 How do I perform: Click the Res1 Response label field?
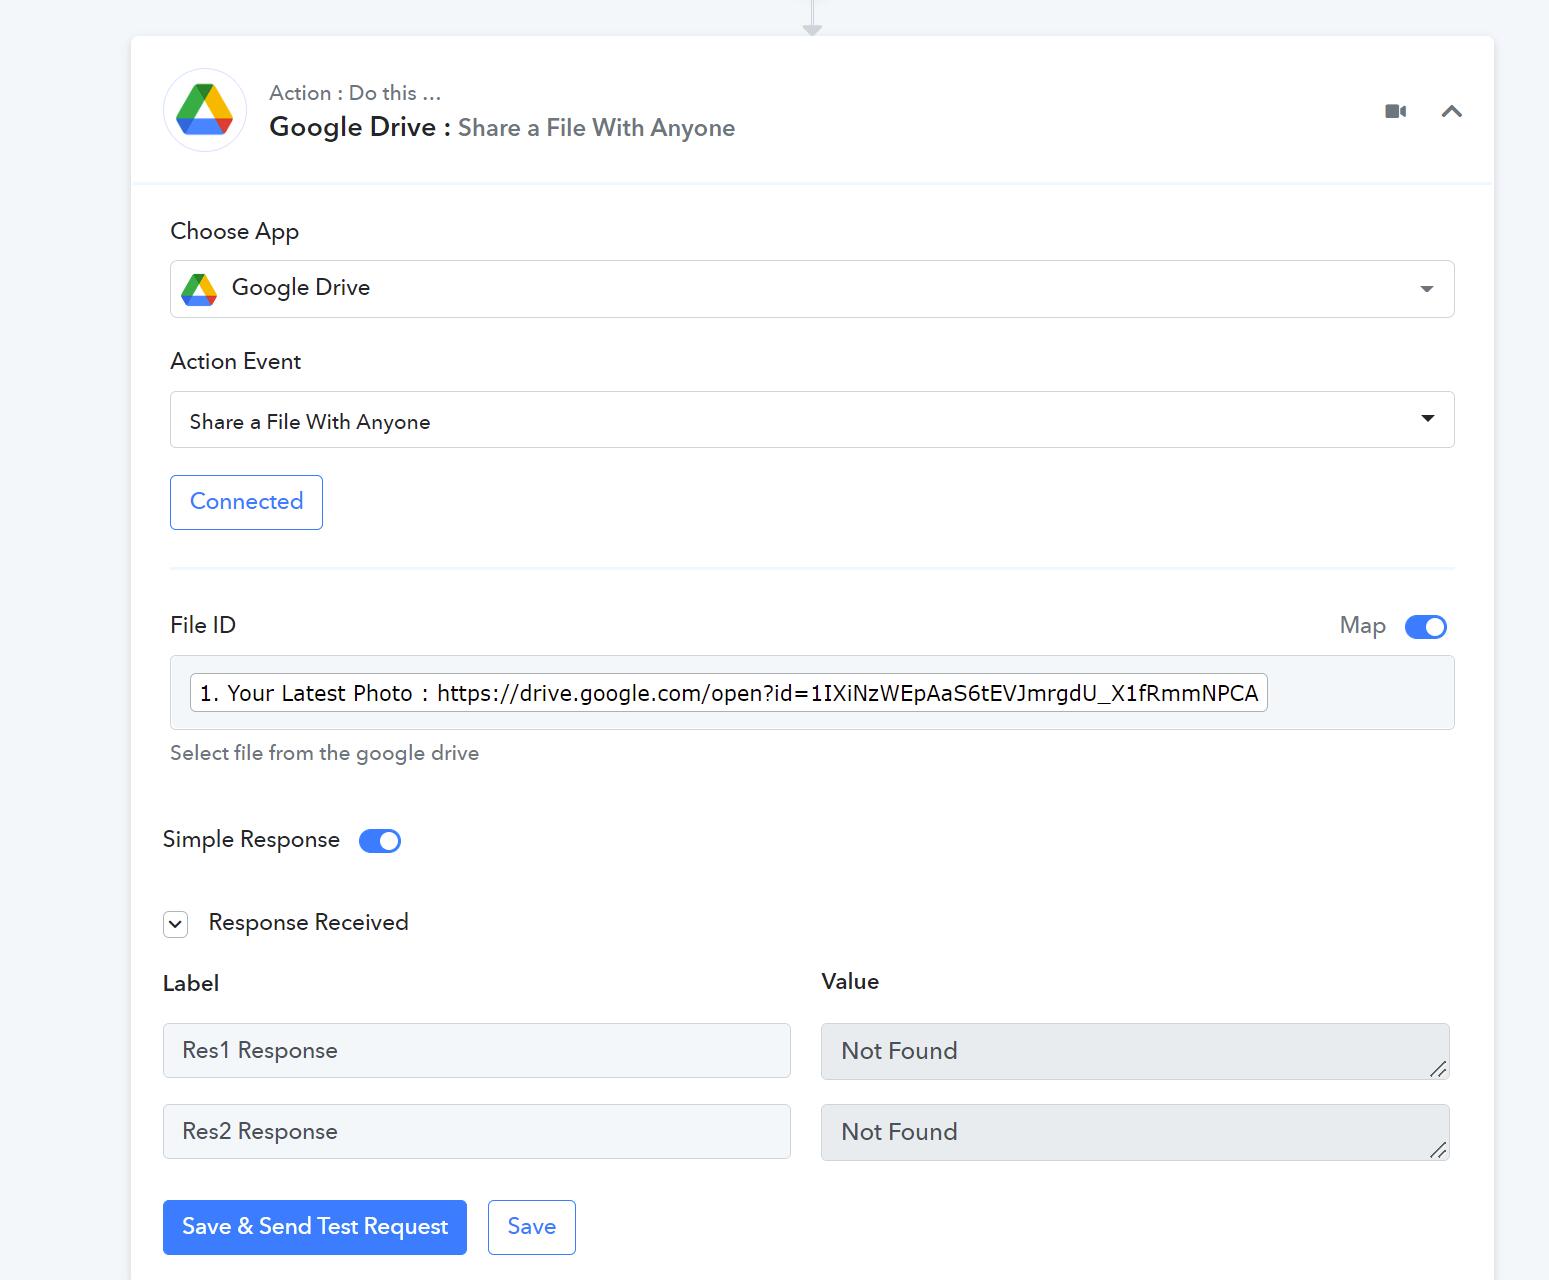[476, 1051]
